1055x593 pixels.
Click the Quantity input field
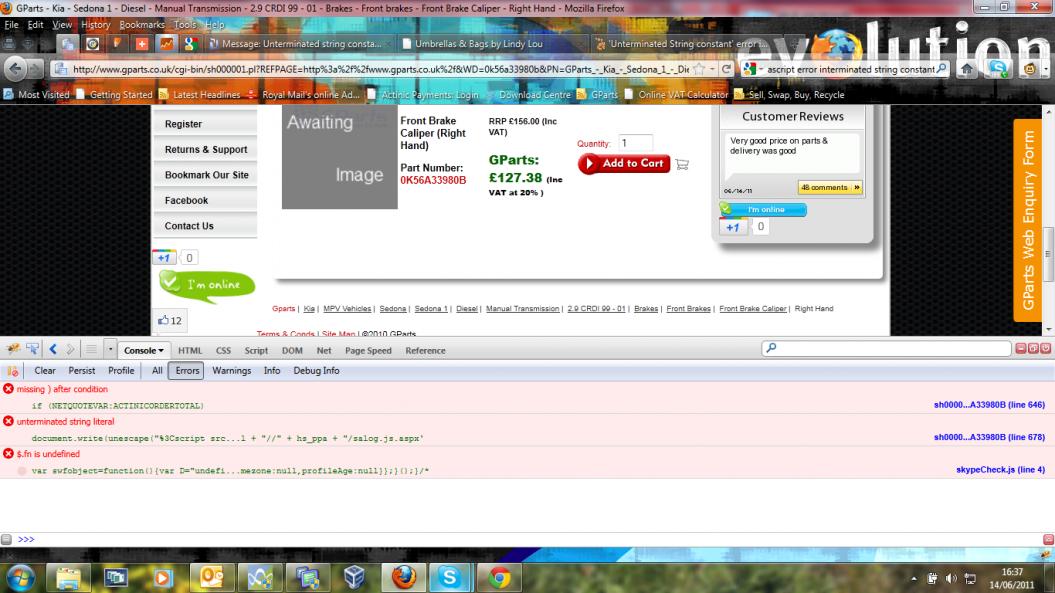(635, 143)
